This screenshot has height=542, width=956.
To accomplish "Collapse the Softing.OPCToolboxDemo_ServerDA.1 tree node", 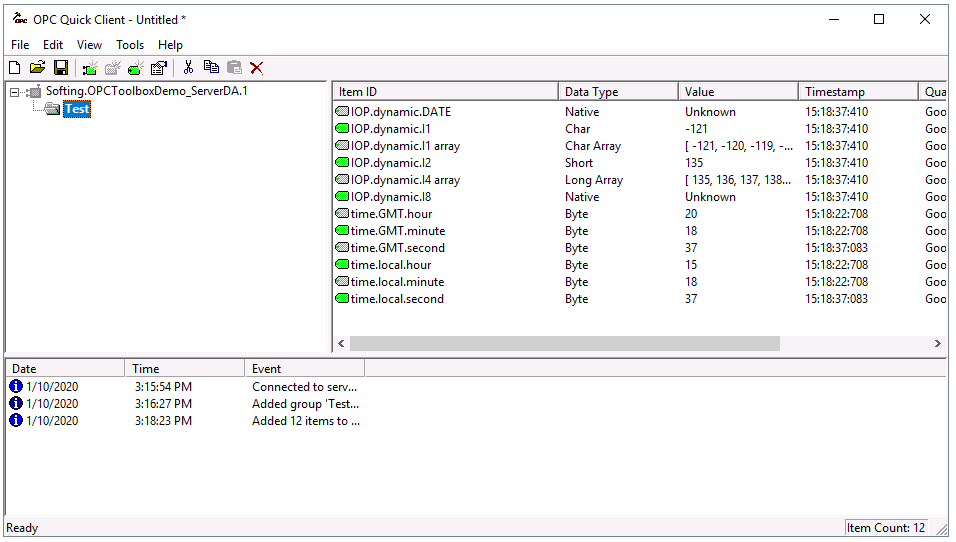I will pyautogui.click(x=14, y=93).
